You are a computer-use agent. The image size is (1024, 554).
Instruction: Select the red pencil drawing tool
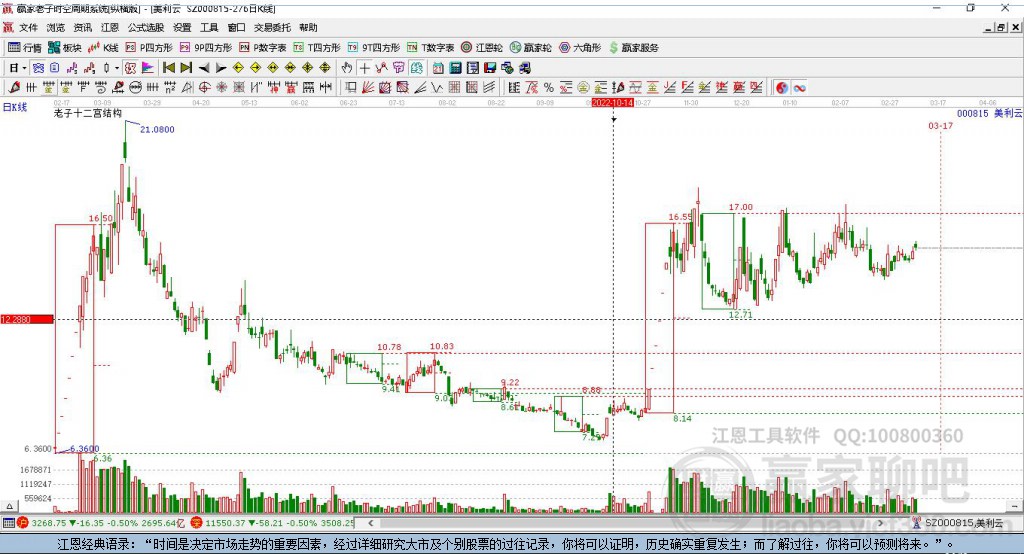pos(14,88)
